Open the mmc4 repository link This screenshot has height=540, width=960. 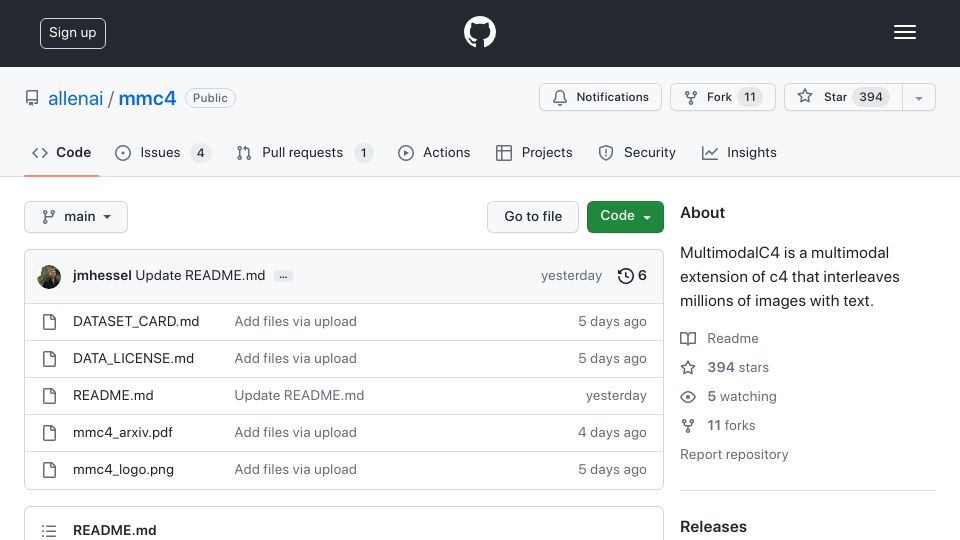click(147, 98)
